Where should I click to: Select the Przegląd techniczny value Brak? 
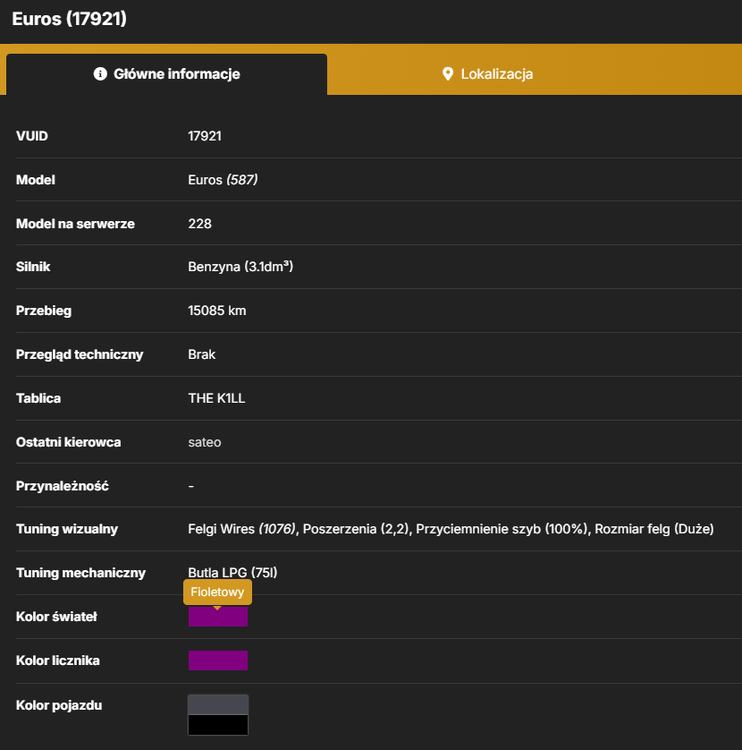pos(201,354)
